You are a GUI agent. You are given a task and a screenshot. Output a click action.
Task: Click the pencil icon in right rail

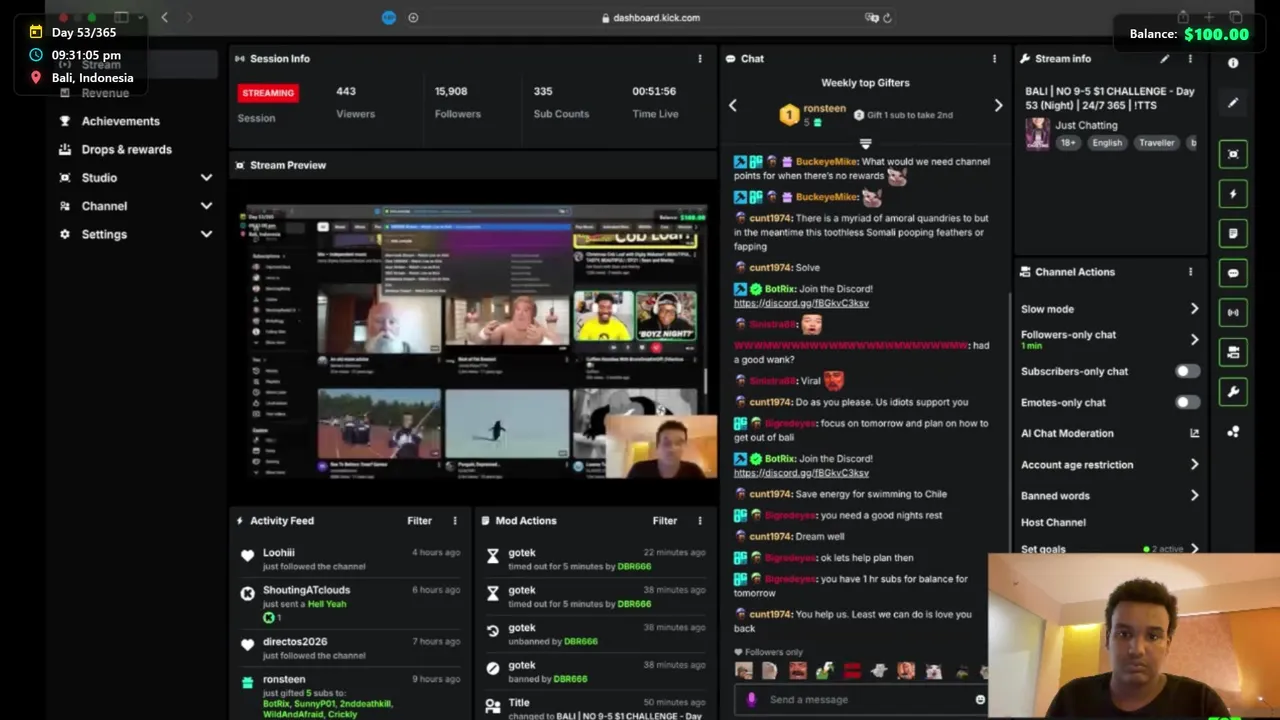1233,103
